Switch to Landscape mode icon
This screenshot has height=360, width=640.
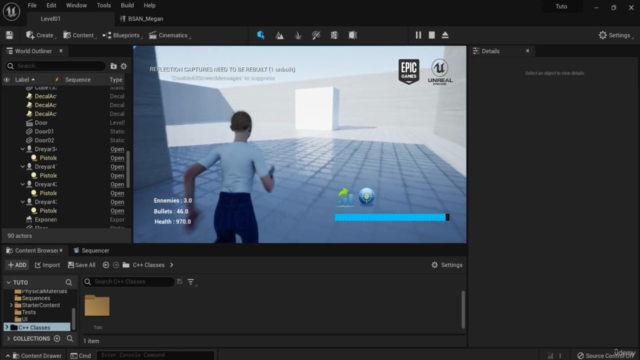coord(280,36)
